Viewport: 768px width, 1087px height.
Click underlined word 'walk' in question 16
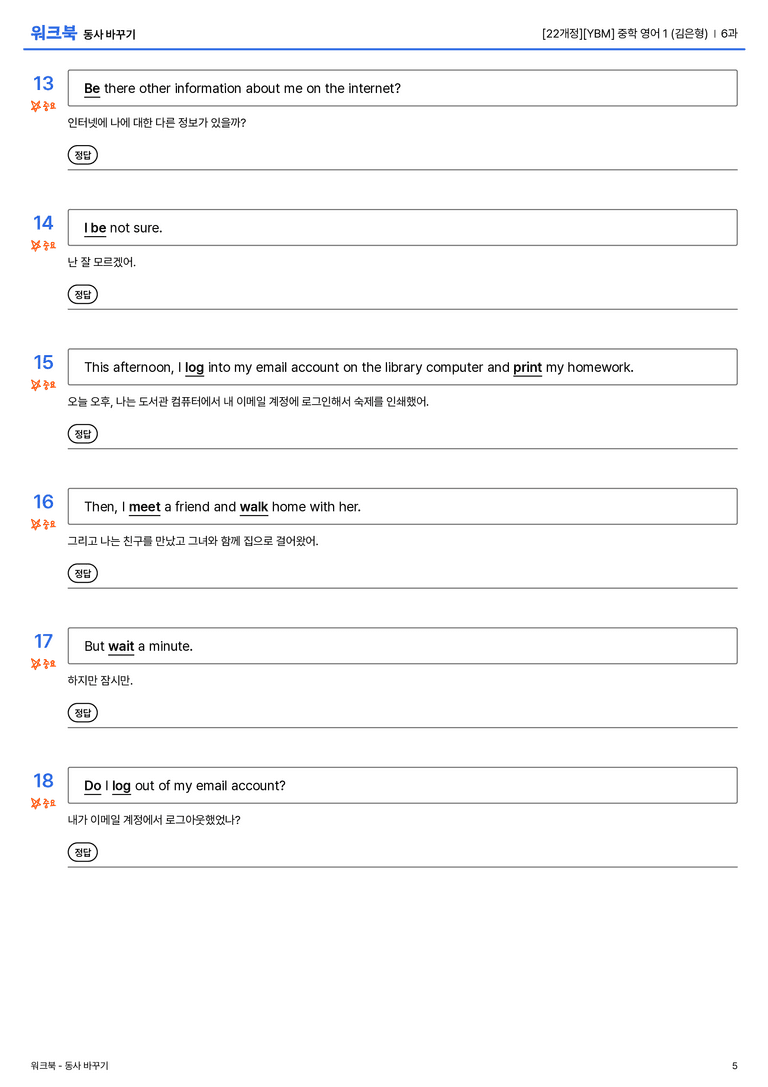254,507
